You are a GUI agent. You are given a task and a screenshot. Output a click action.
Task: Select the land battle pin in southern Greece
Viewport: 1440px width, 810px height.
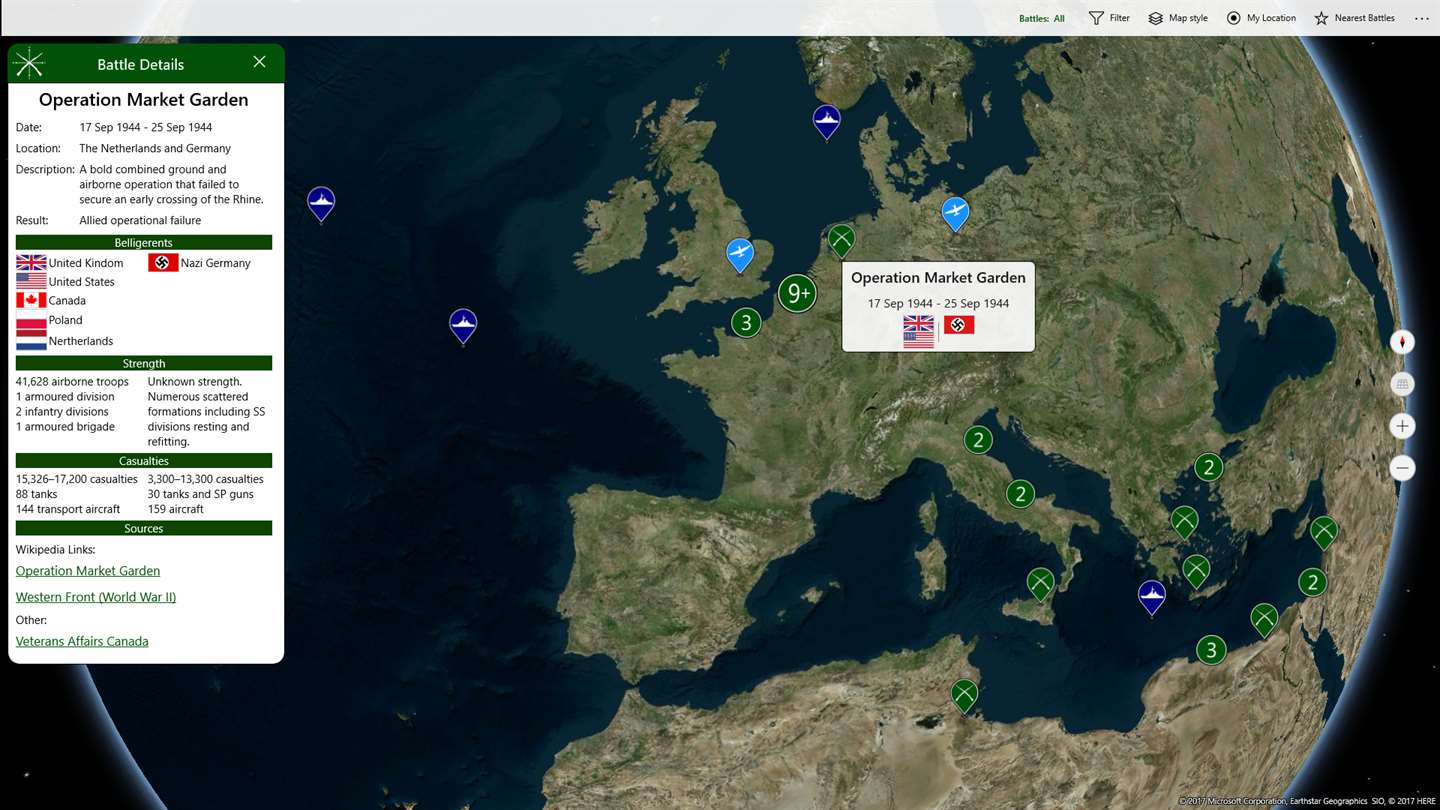[x=1196, y=570]
